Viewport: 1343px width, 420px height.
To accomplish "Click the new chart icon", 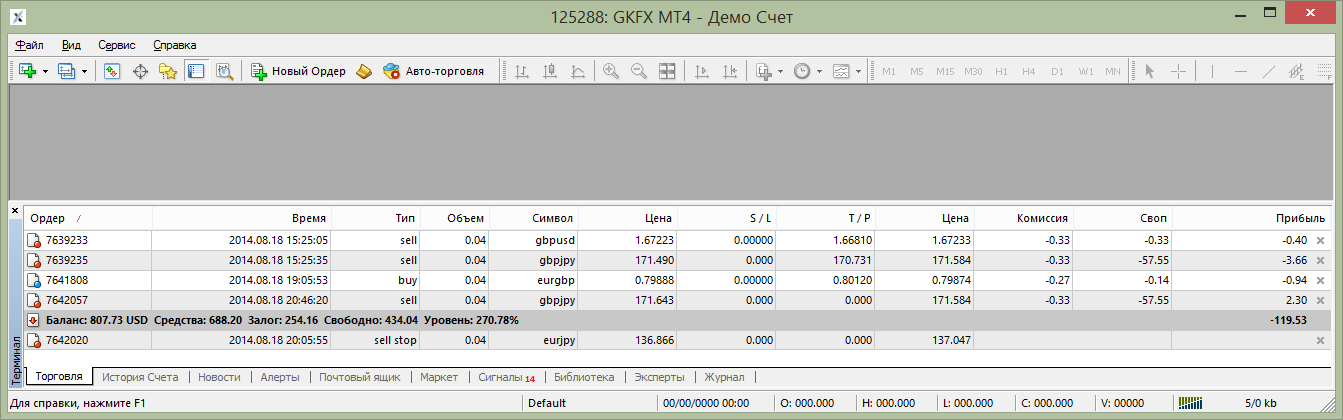I will point(27,71).
